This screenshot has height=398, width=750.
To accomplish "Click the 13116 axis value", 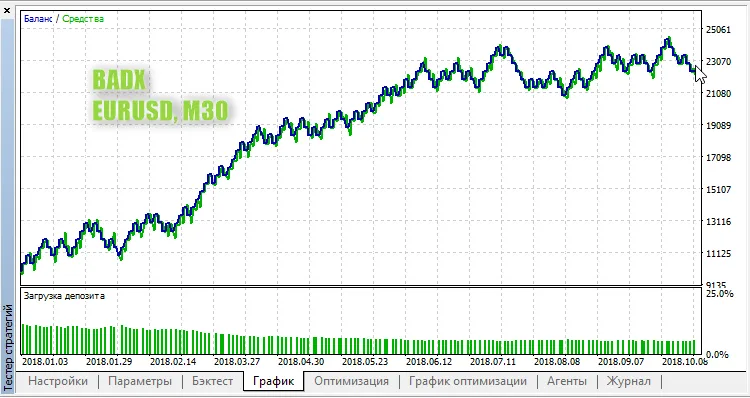I will tap(718, 221).
